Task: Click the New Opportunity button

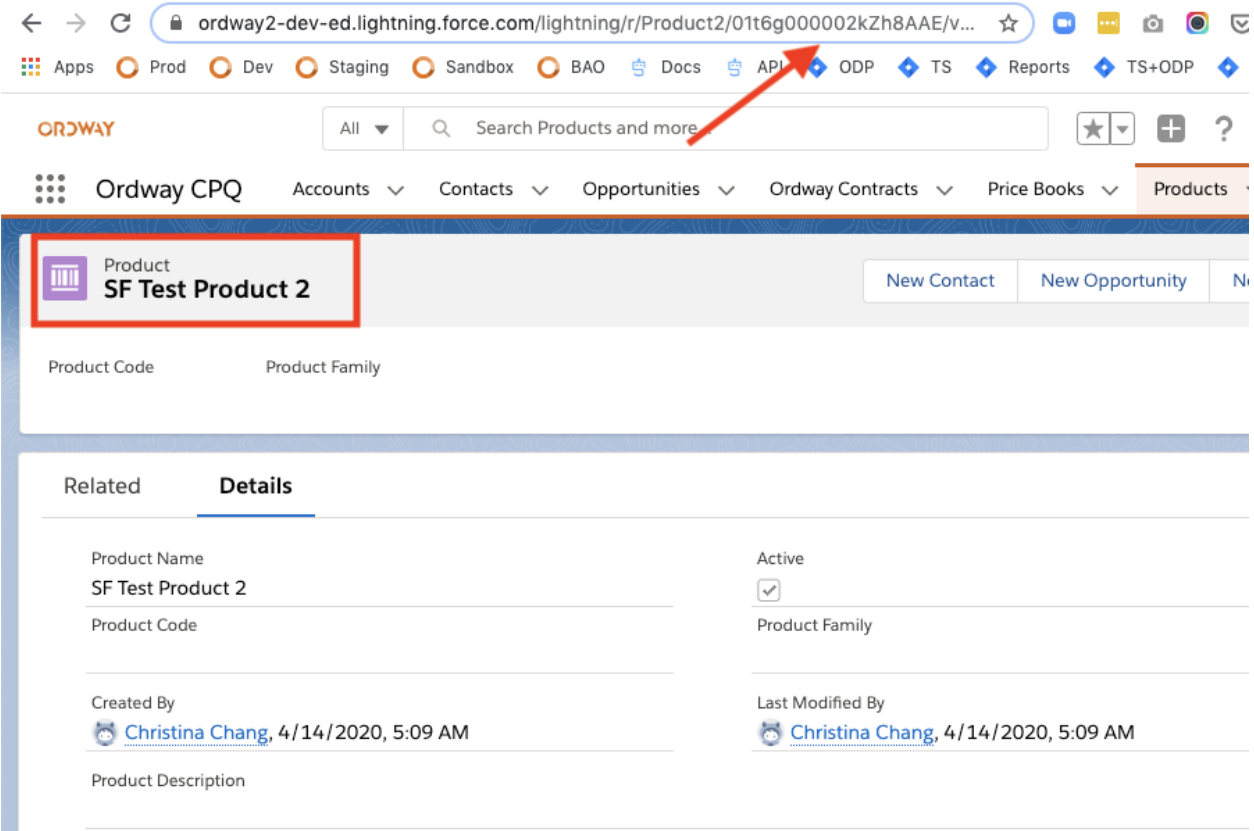Action: [x=1113, y=281]
